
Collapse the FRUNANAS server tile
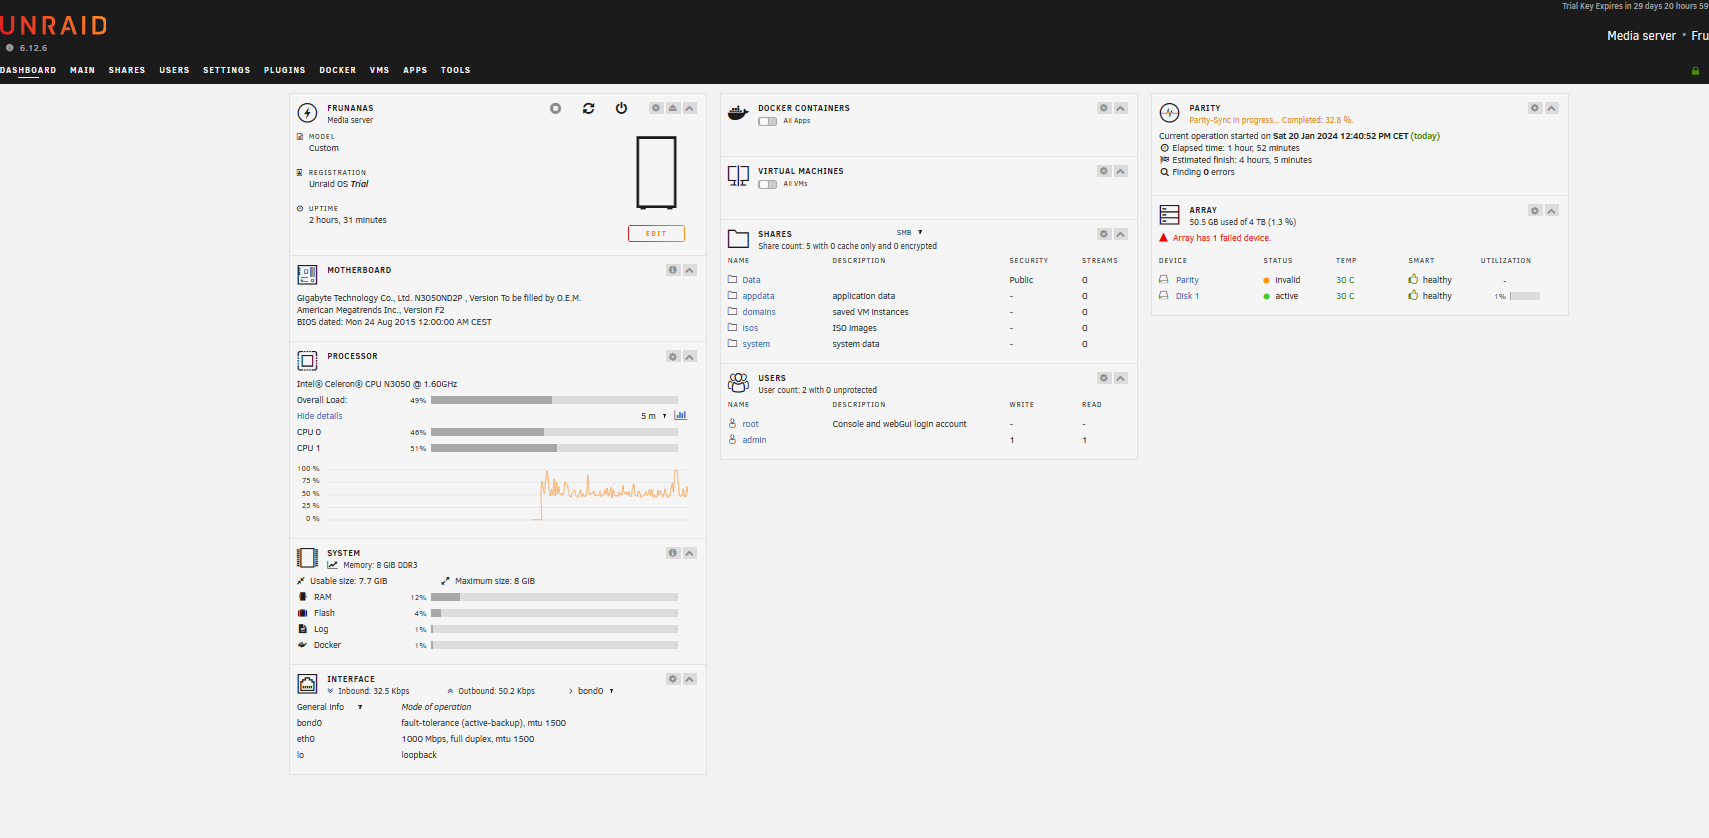(x=690, y=108)
